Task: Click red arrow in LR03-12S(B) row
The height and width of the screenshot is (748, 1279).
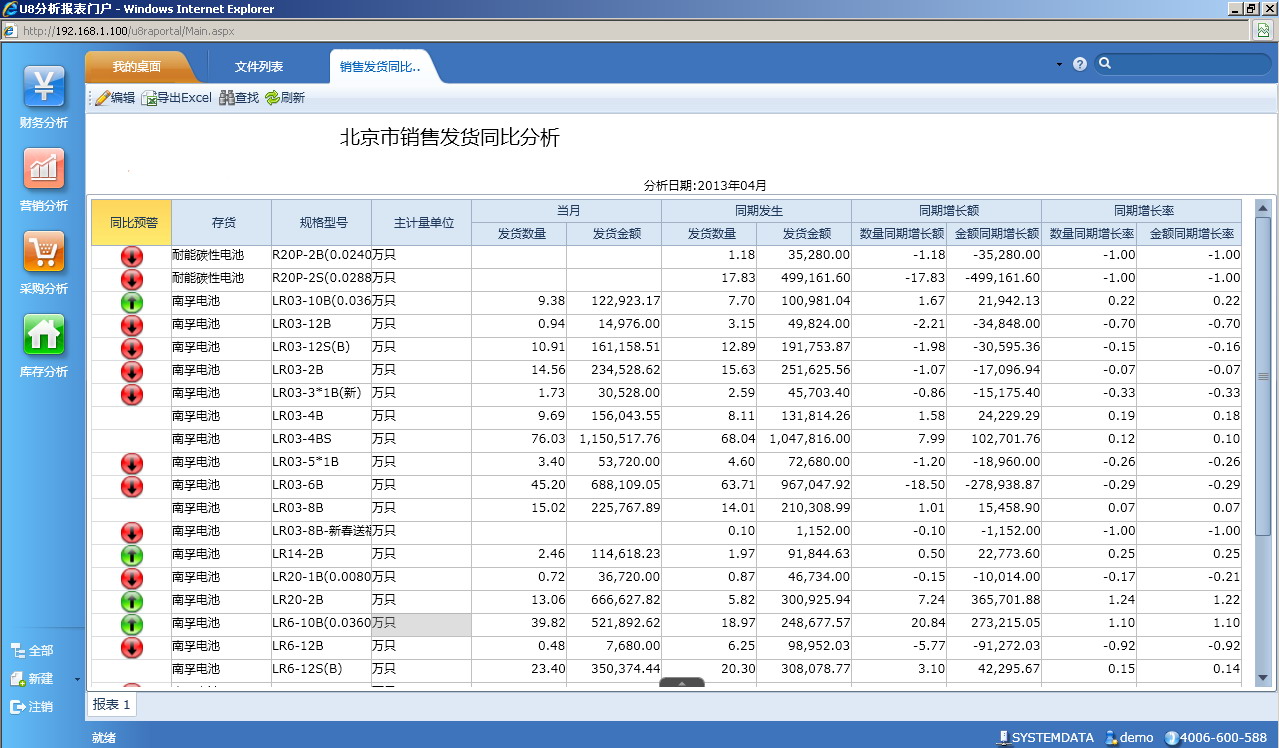Action: [131, 349]
